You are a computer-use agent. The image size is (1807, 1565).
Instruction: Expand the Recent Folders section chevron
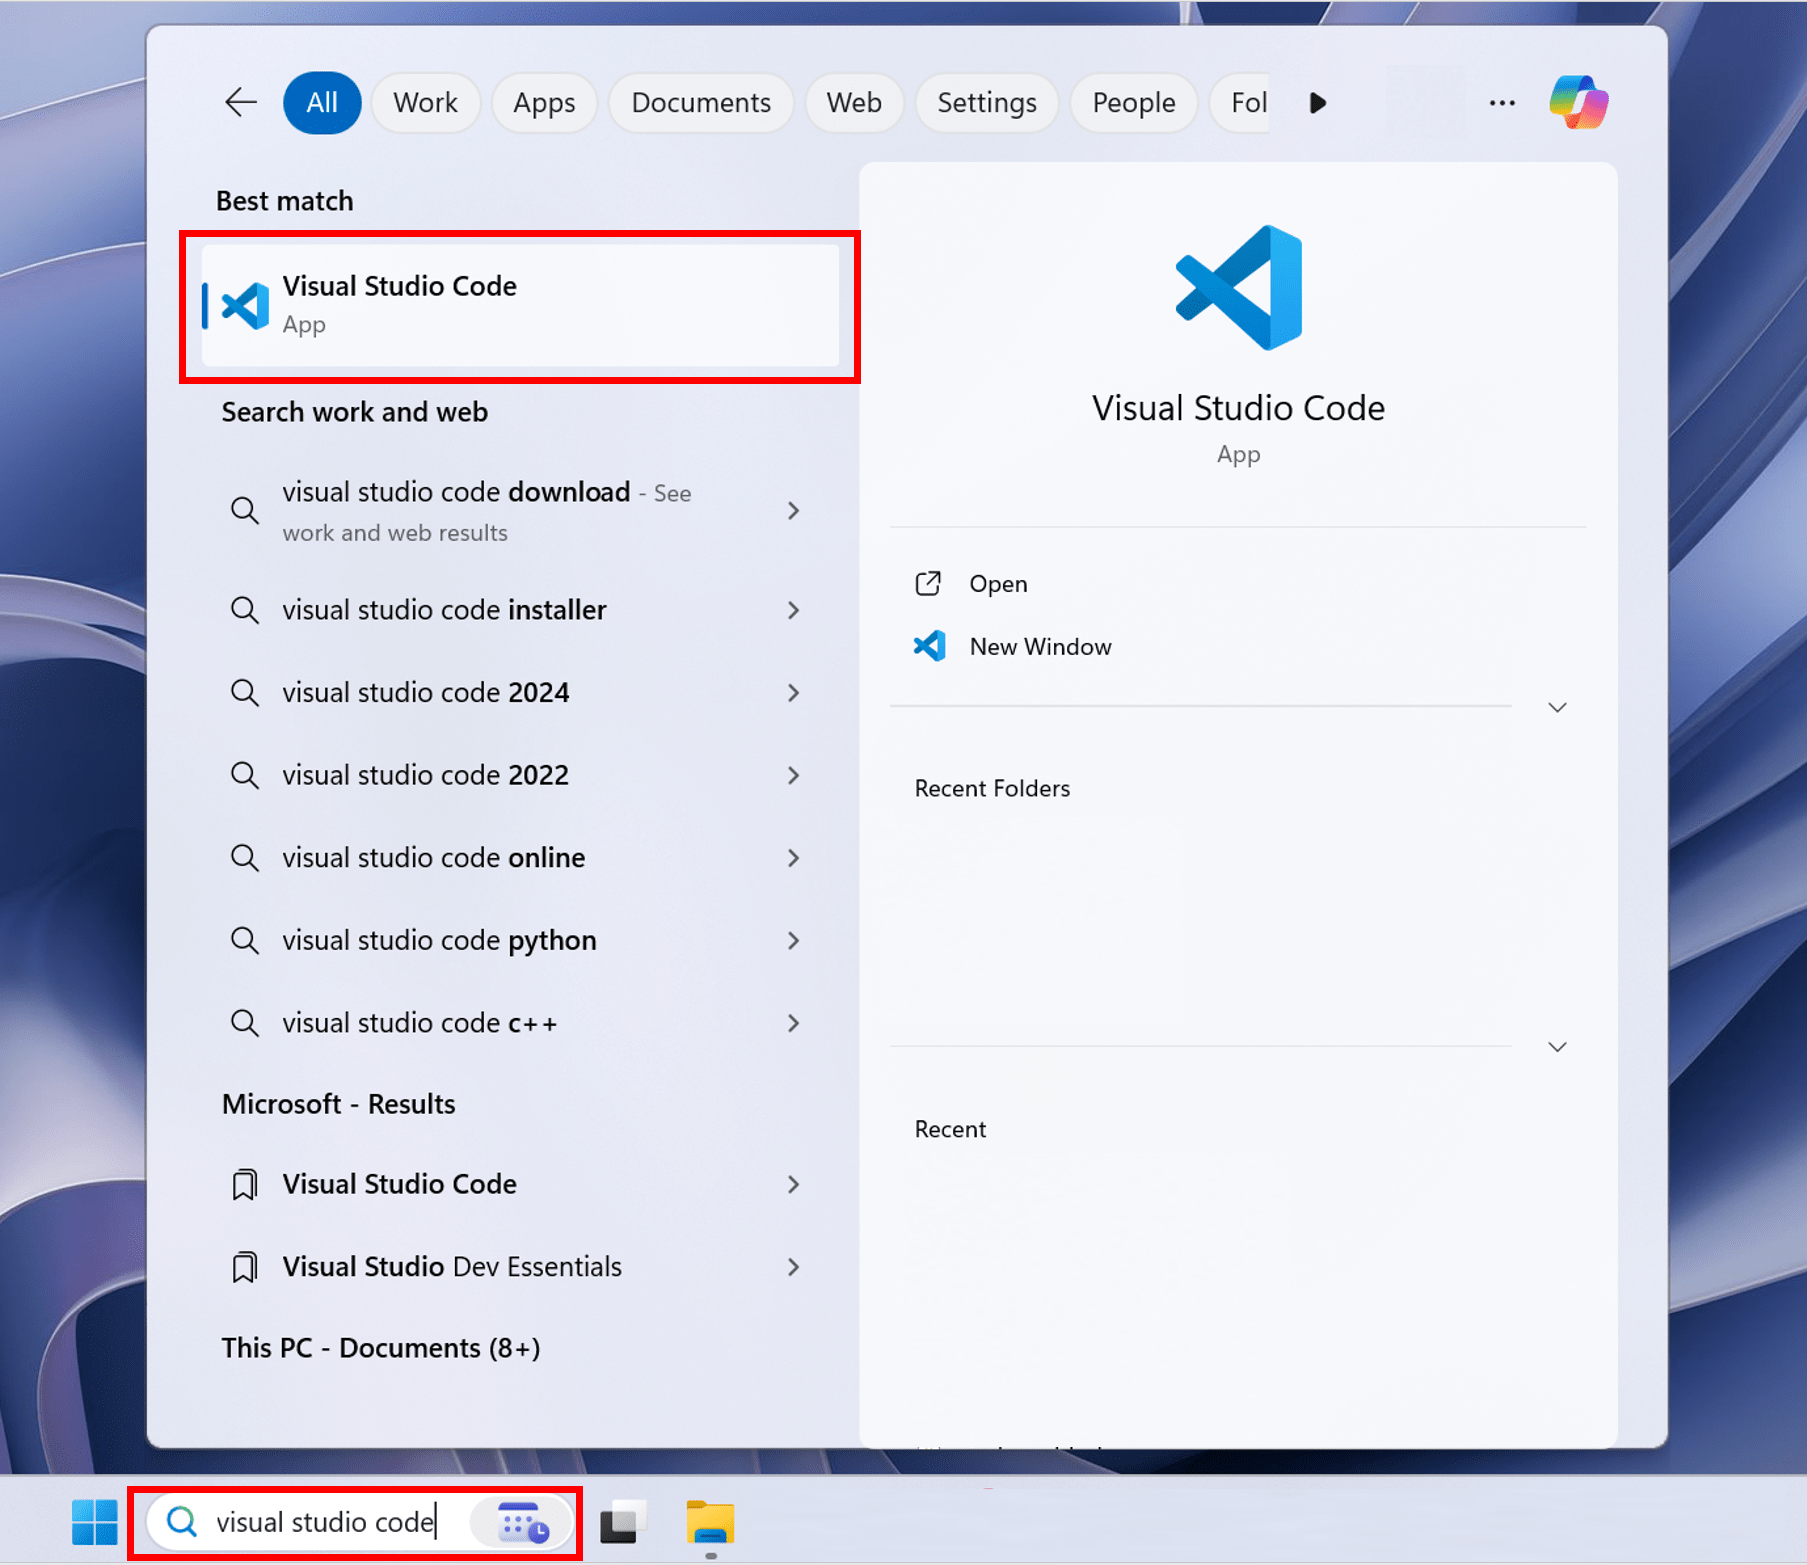point(1557,708)
